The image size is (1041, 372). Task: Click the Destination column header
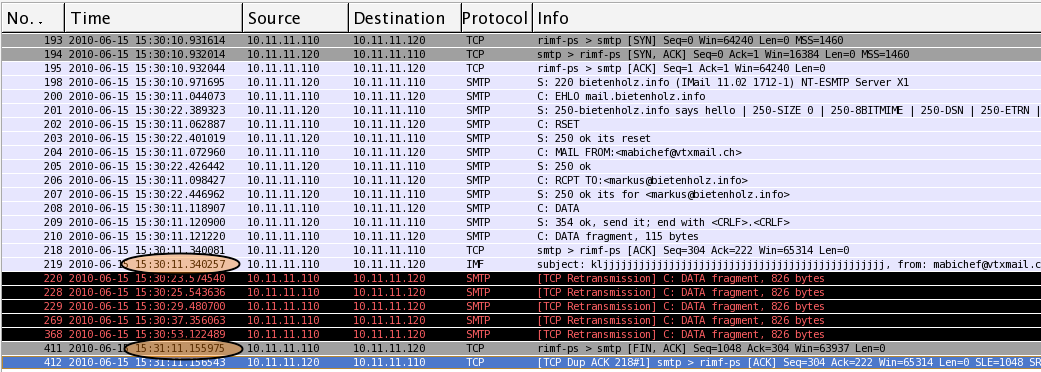(404, 18)
